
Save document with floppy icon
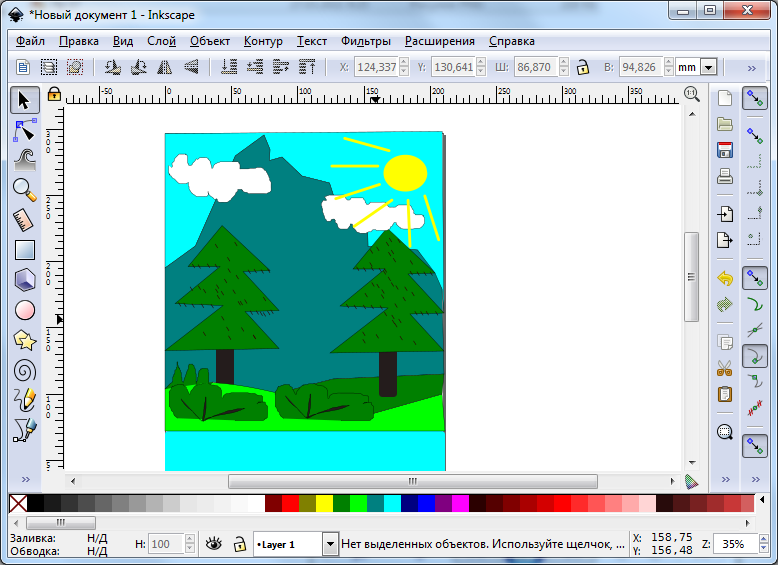pos(725,150)
